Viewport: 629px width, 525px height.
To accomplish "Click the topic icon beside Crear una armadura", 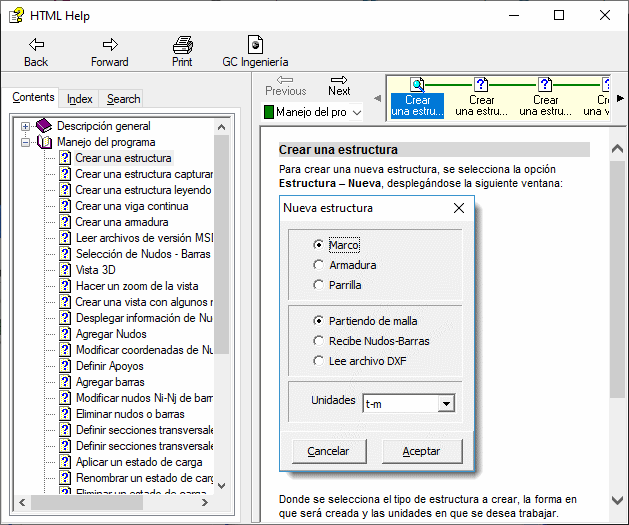I will point(65,222).
